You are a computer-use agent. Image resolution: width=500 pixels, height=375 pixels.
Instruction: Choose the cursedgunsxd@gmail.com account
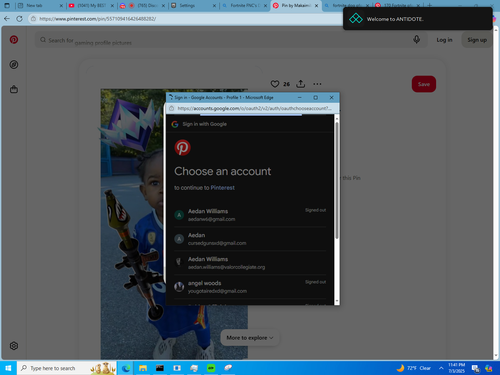pos(250,239)
